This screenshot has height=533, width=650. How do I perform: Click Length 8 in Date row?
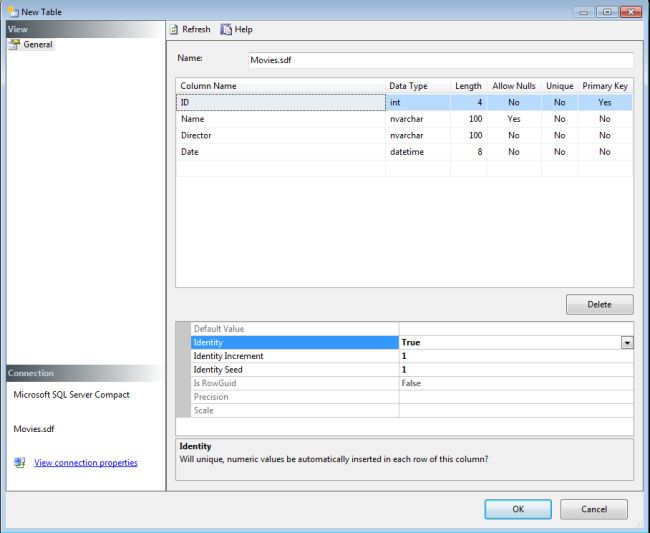tap(468, 152)
